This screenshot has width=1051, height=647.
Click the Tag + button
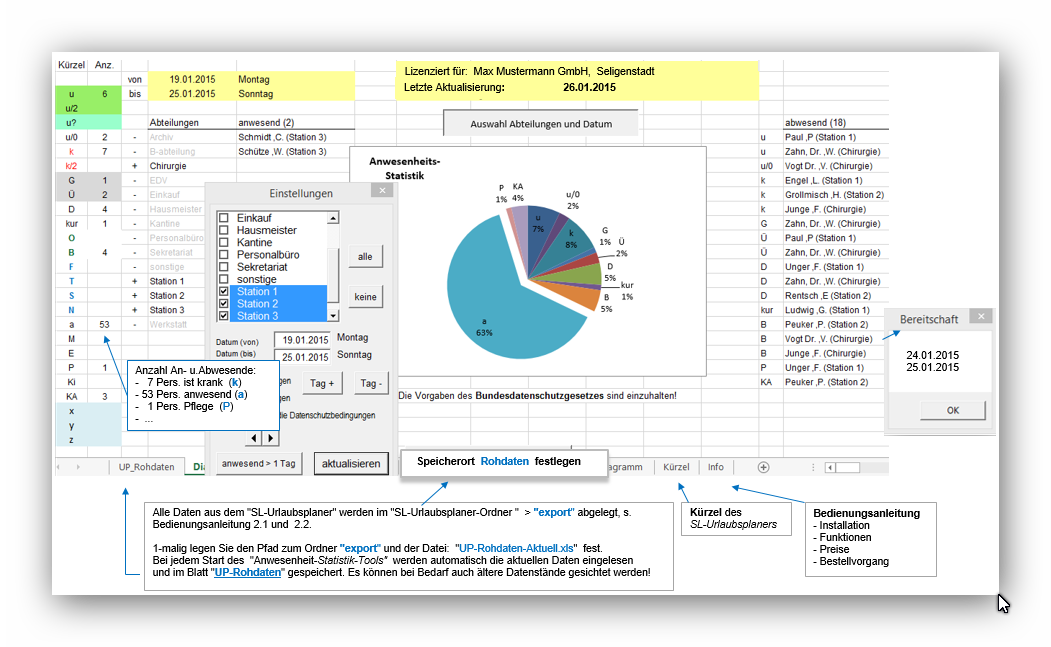322,383
